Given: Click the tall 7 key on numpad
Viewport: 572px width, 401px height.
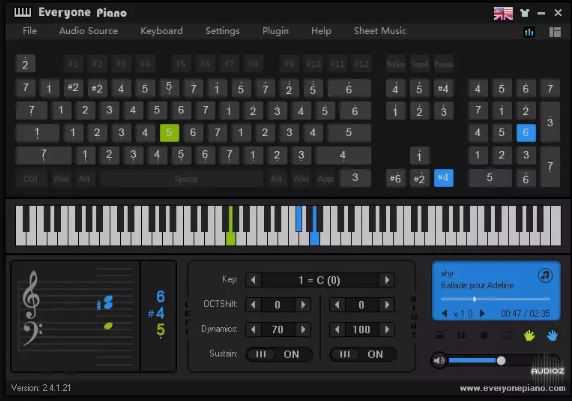Looking at the screenshot, I should tap(550, 167).
